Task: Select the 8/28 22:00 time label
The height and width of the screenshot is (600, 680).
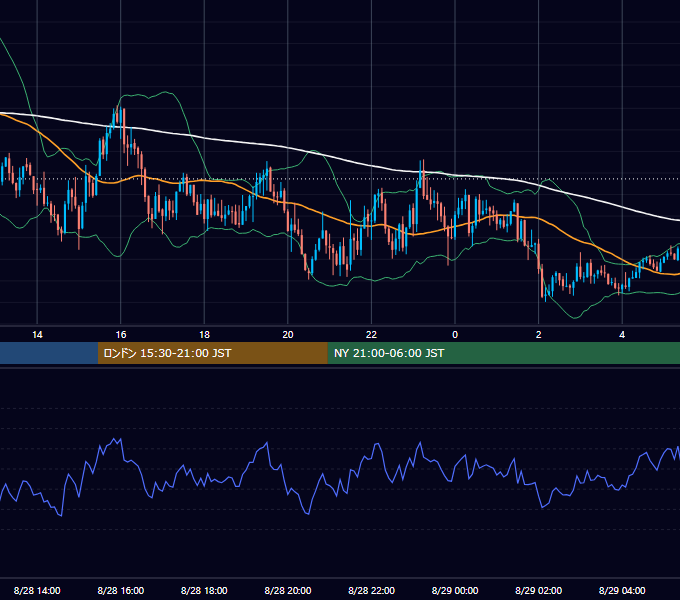Action: point(372,590)
